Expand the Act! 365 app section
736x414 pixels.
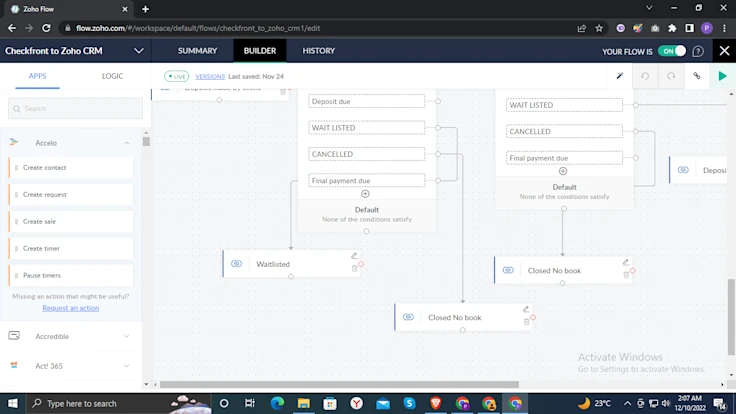point(127,366)
